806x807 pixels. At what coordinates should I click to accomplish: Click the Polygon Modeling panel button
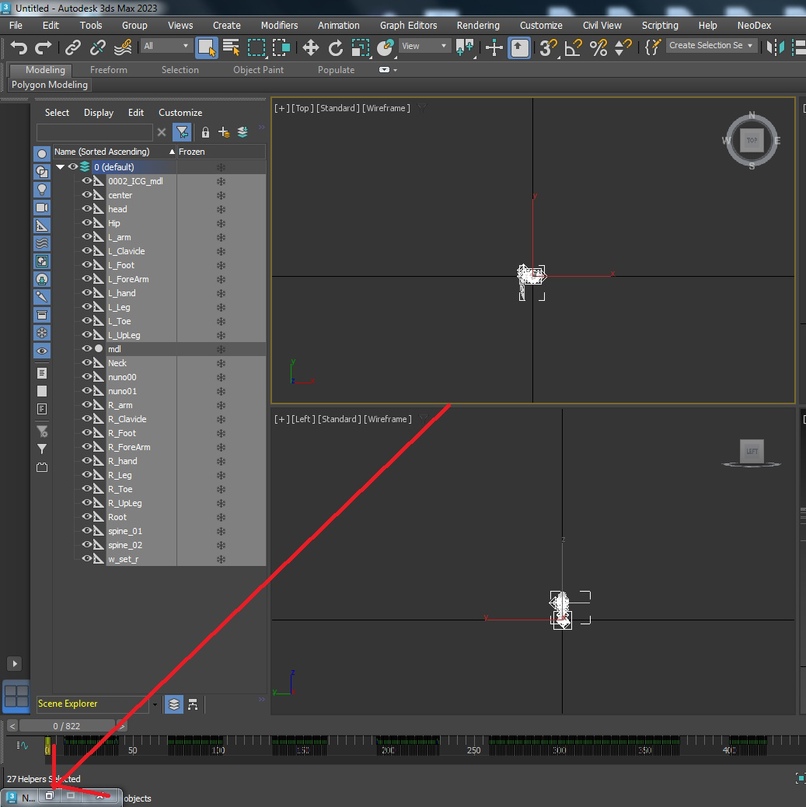click(50, 85)
